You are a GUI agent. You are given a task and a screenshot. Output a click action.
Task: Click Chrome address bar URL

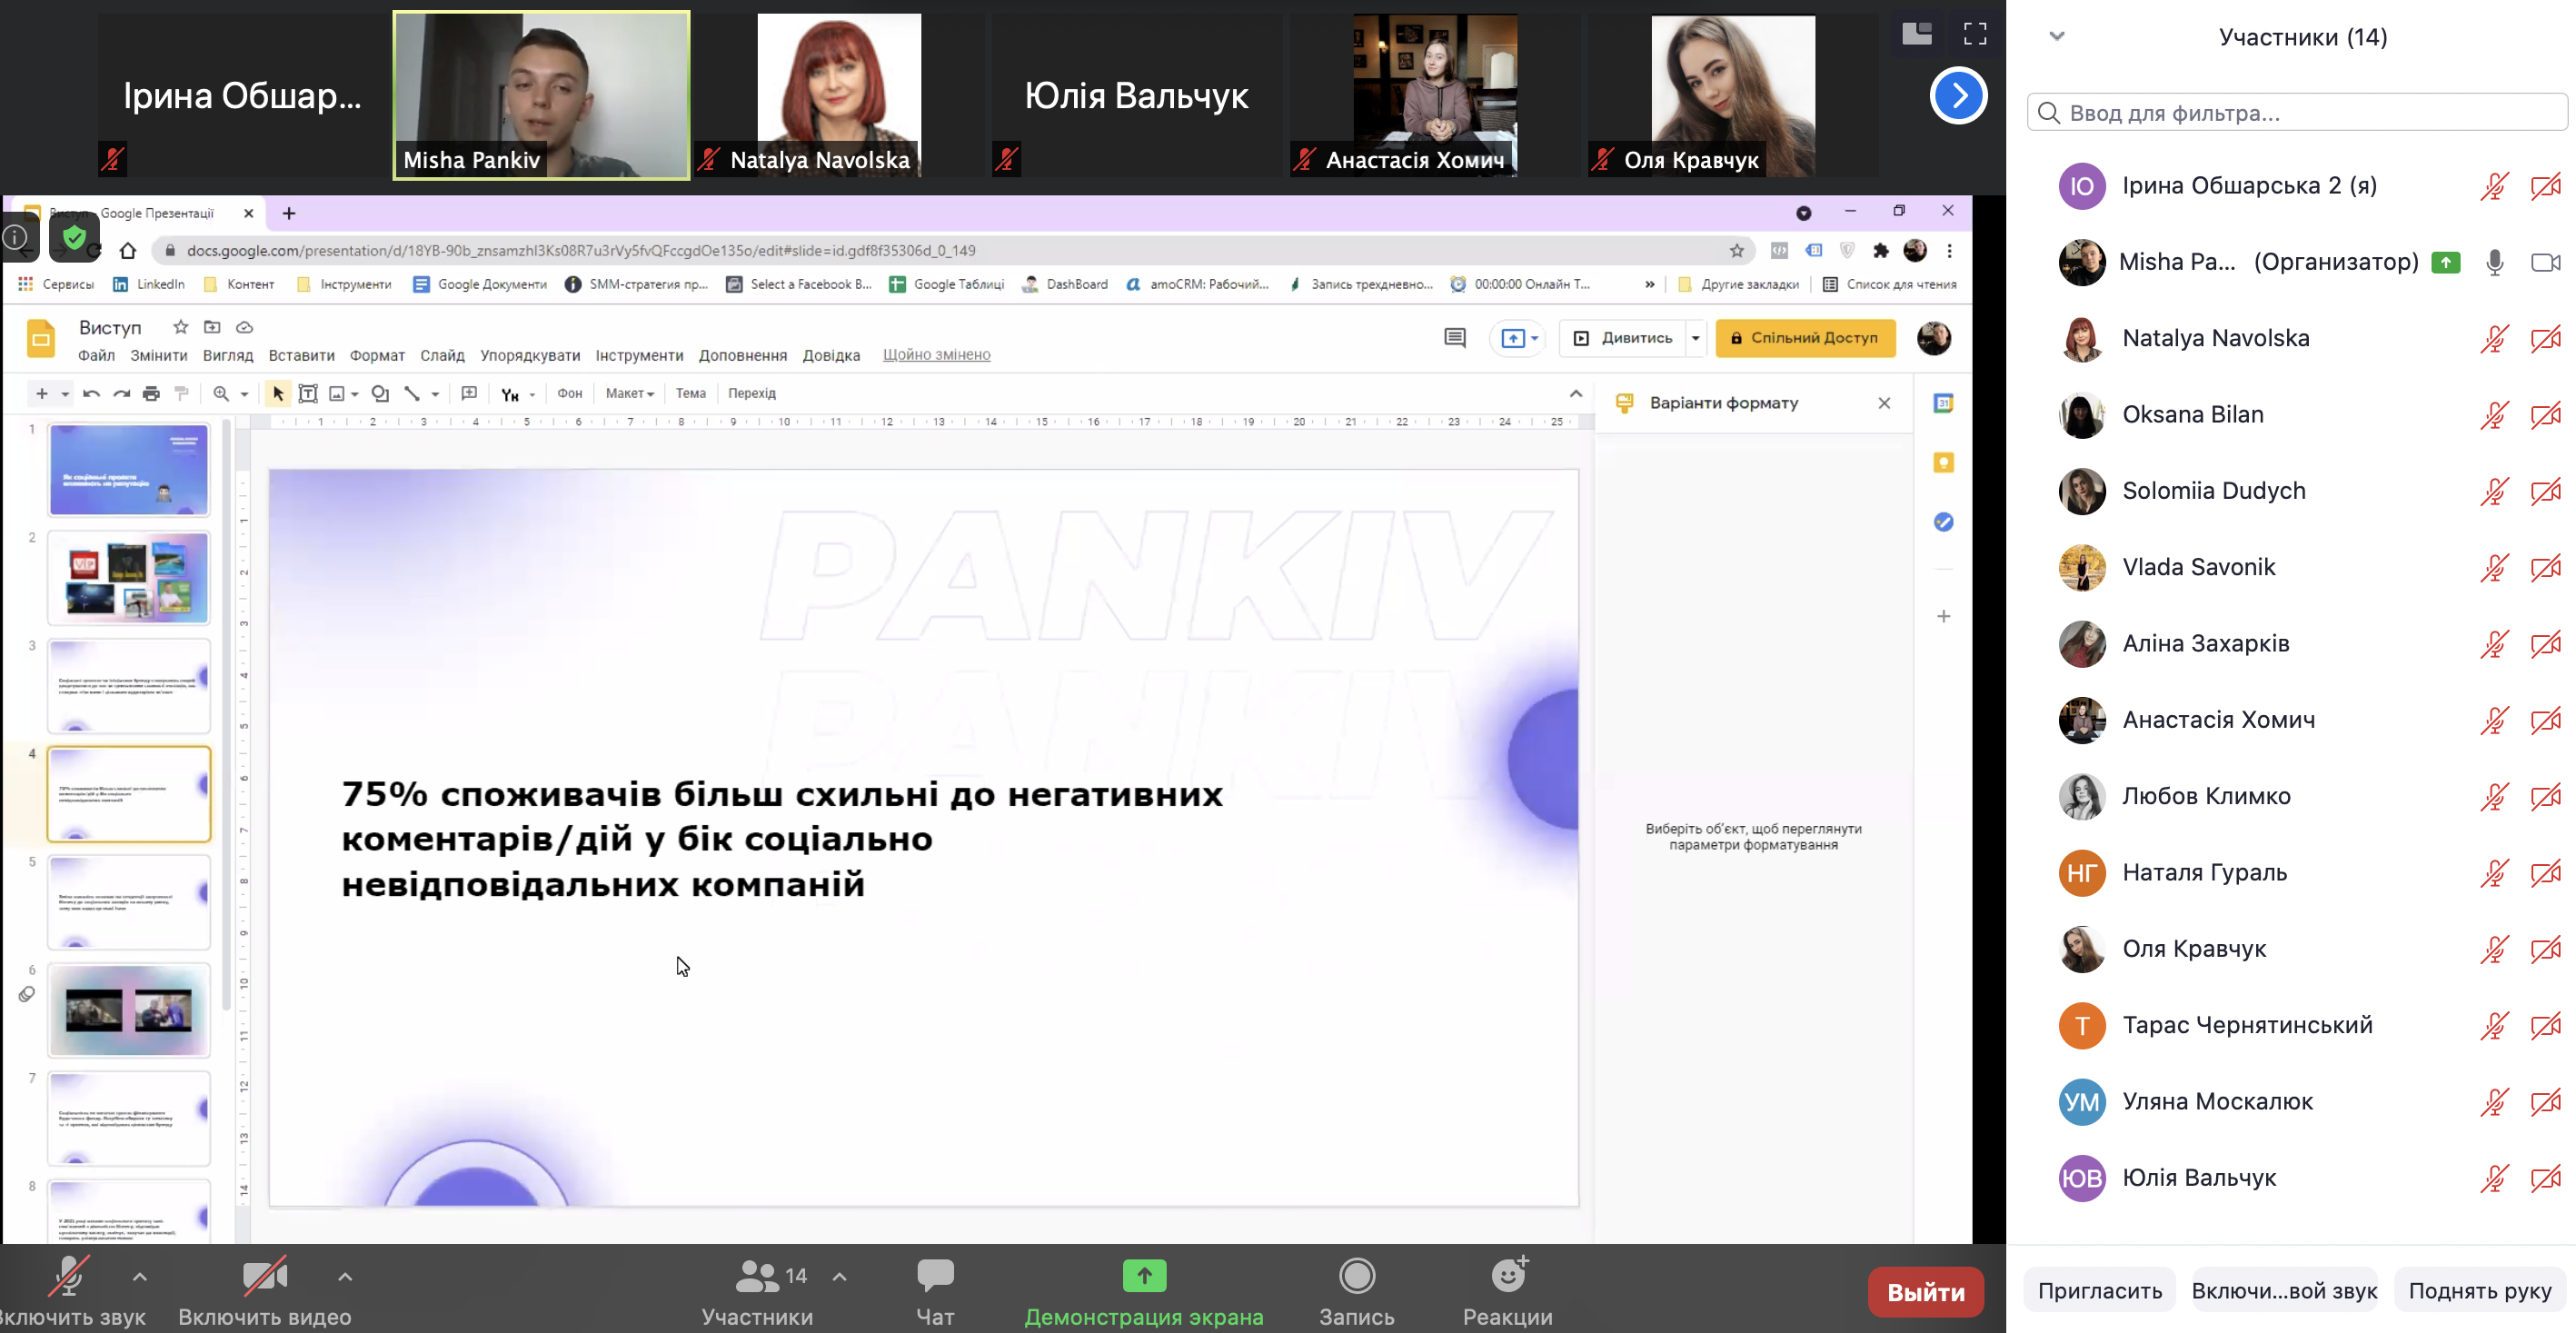coord(580,251)
